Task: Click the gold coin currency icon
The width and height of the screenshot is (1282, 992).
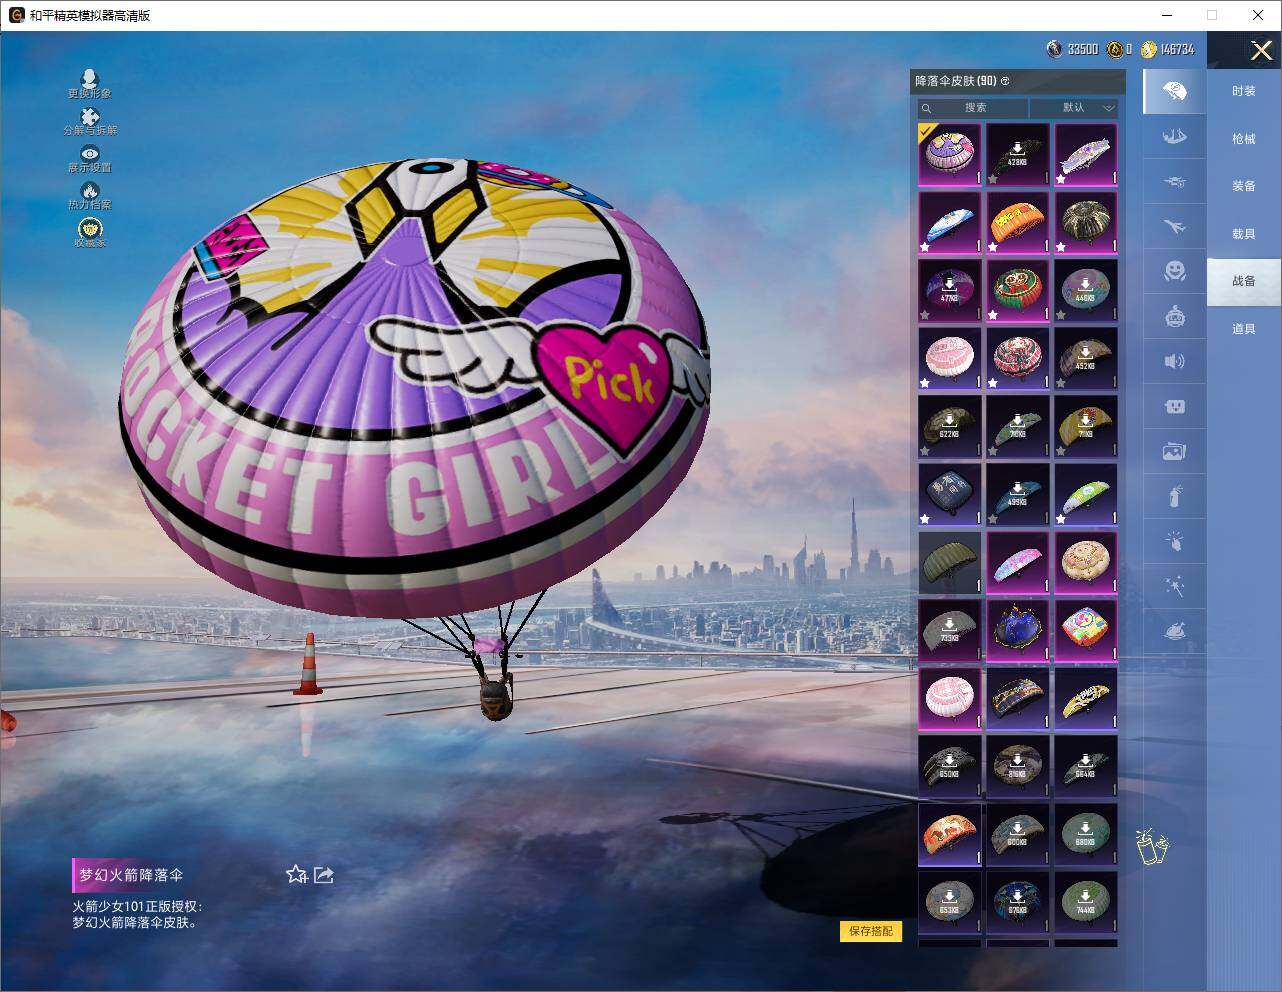Action: coord(1148,49)
